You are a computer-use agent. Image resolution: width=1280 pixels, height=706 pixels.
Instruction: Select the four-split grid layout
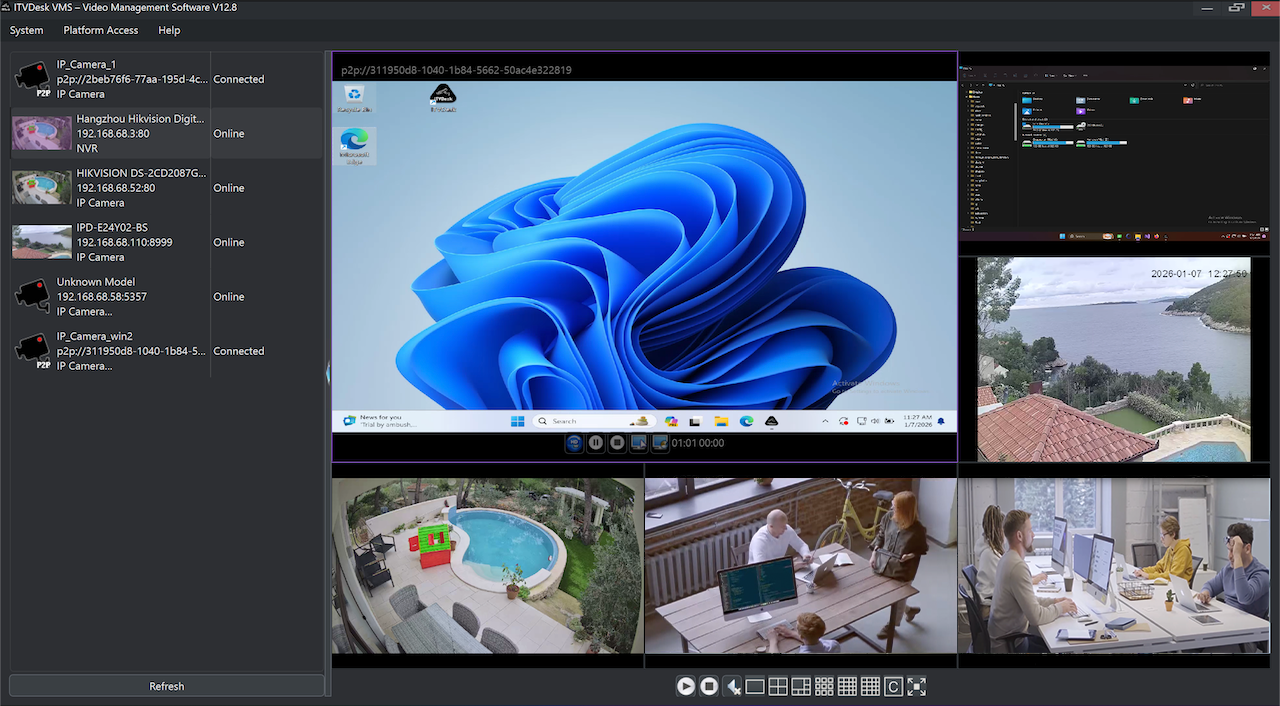pos(778,686)
